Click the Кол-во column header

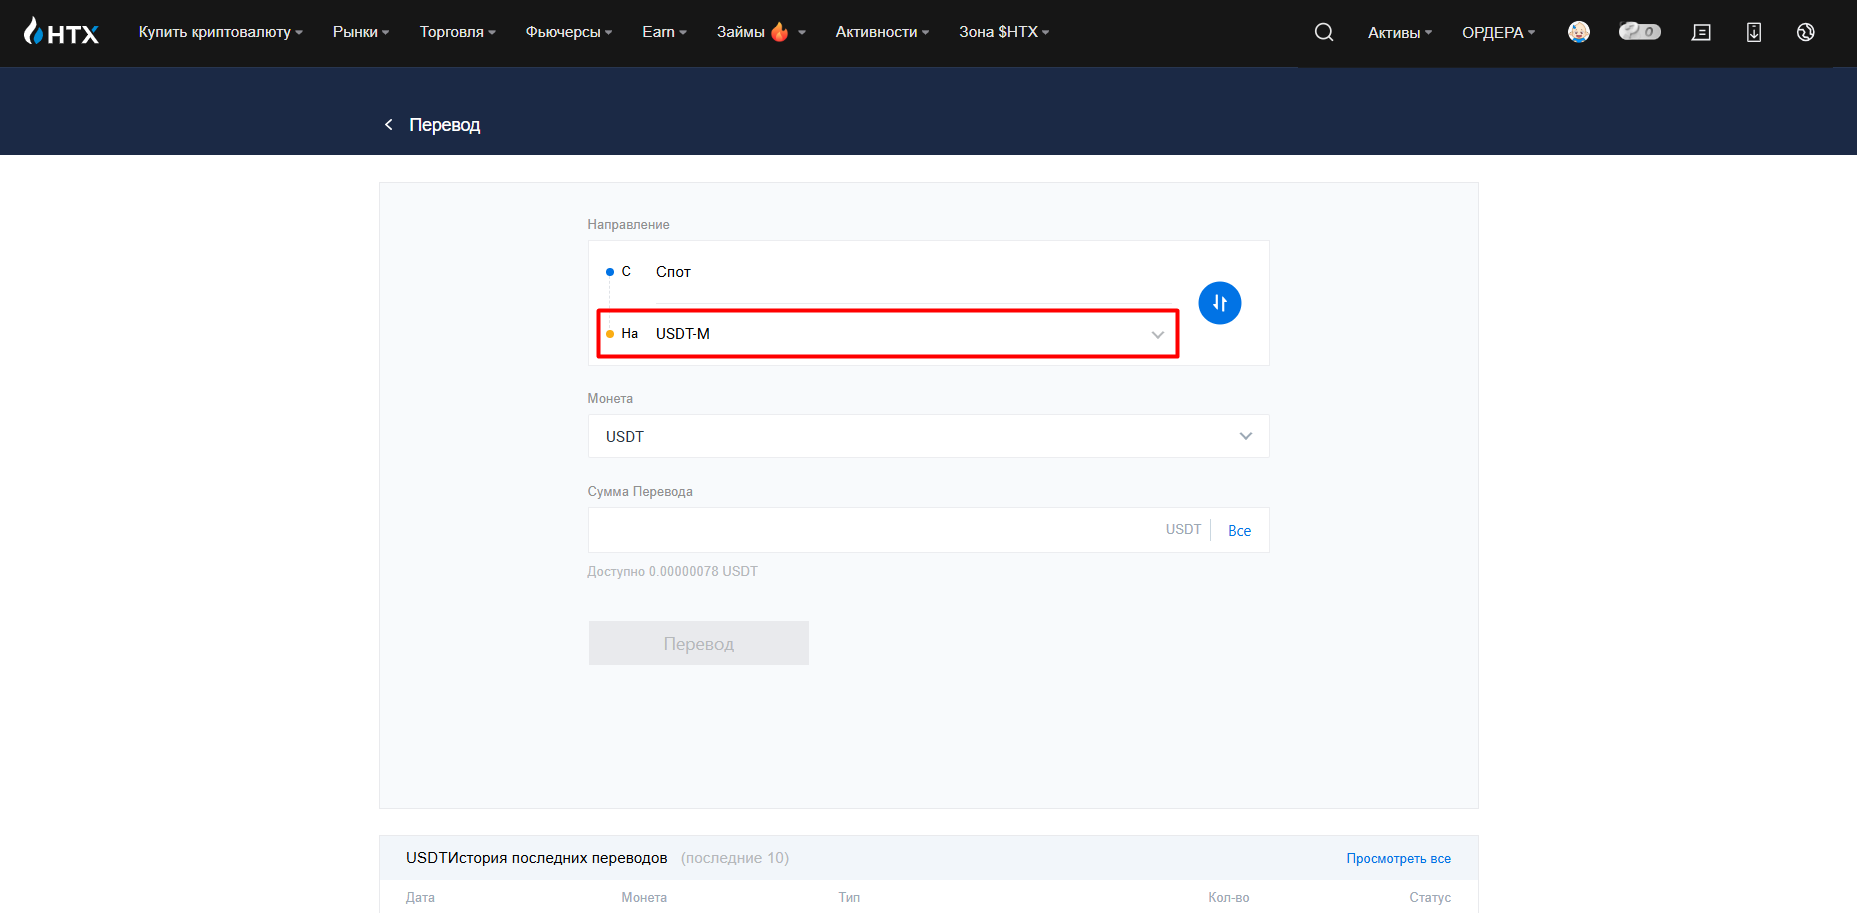1228,897
